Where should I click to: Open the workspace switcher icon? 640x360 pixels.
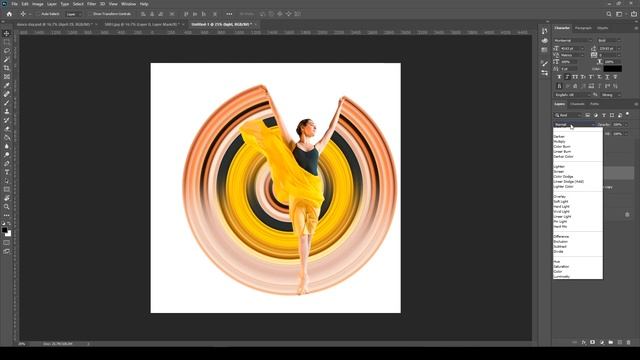coord(619,14)
